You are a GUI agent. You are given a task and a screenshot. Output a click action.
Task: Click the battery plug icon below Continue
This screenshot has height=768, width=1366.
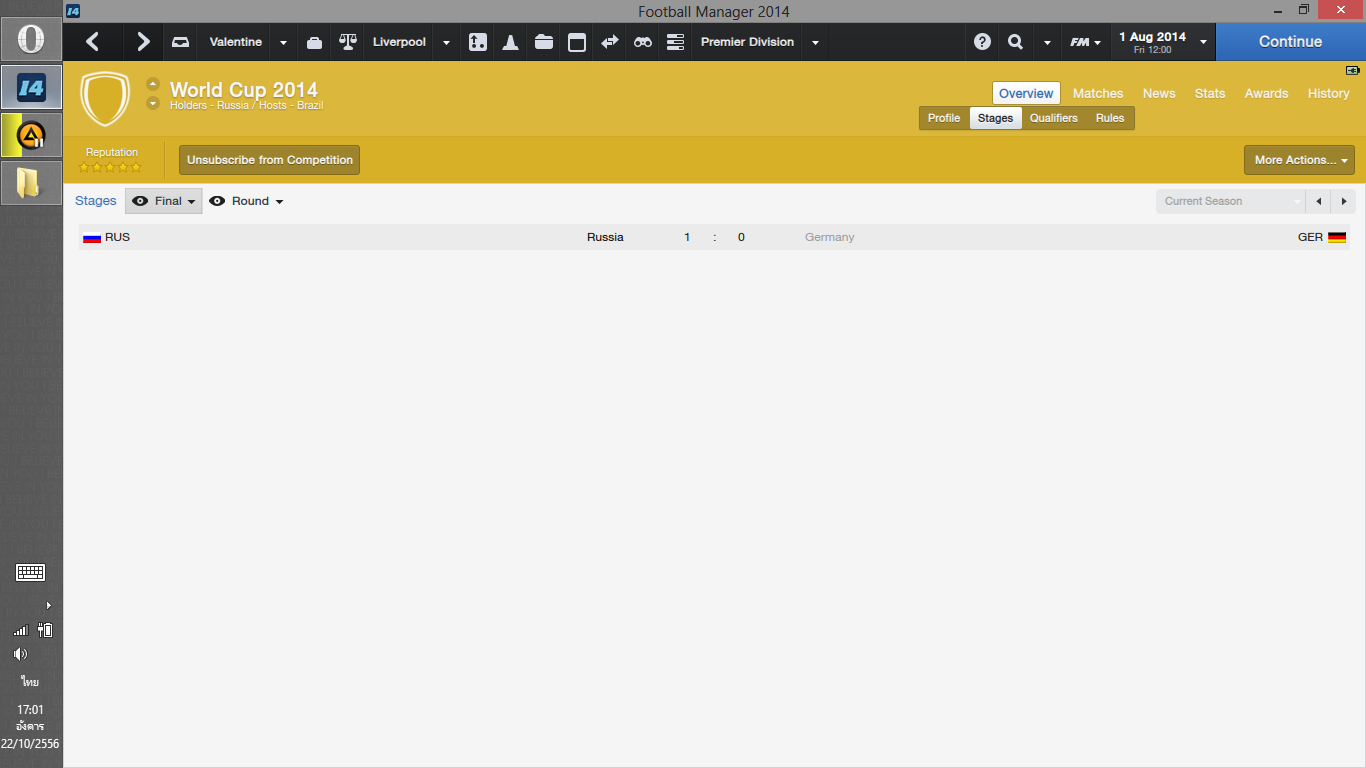pos(1353,71)
